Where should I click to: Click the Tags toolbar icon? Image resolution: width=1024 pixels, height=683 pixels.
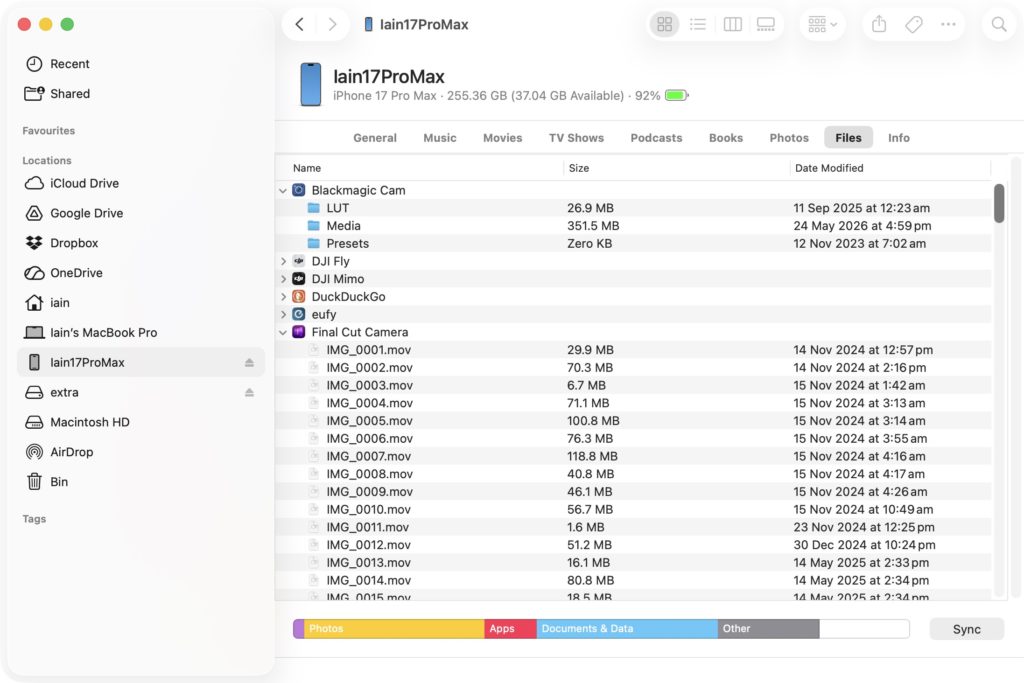pyautogui.click(x=914, y=24)
